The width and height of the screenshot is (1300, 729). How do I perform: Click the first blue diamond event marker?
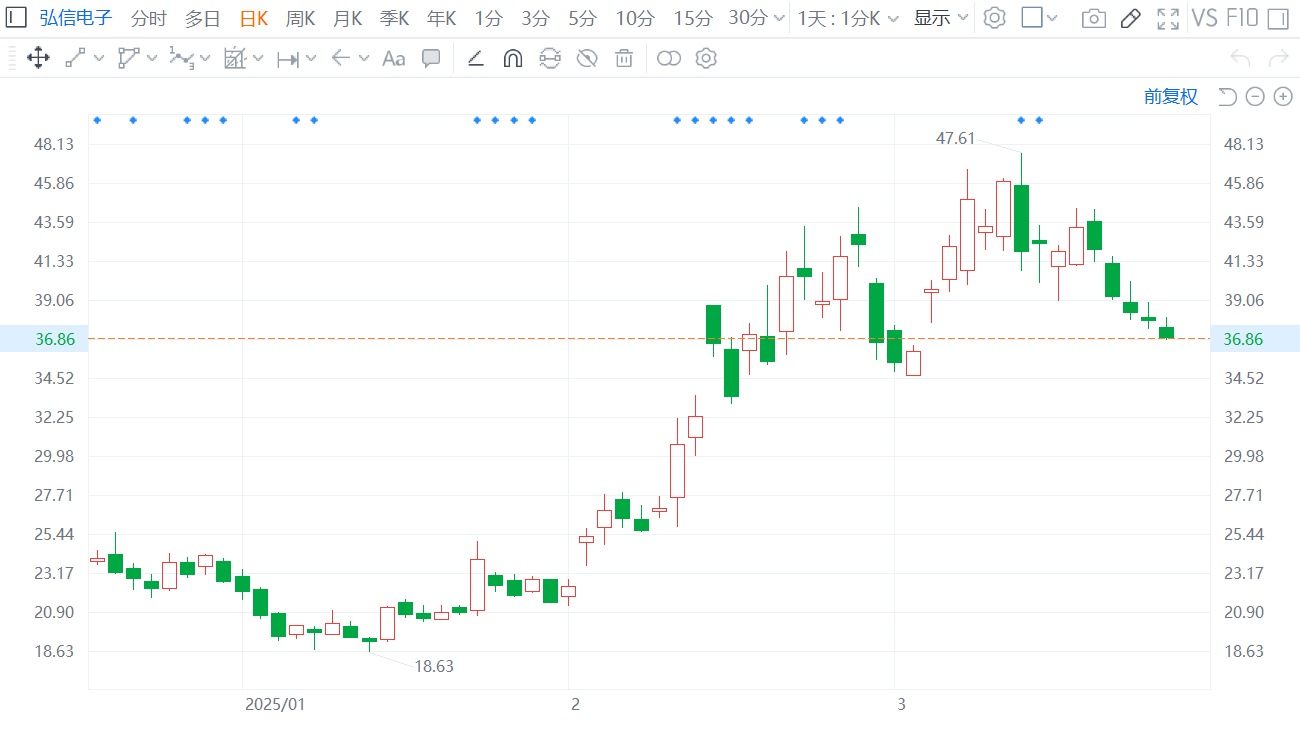coord(97,120)
